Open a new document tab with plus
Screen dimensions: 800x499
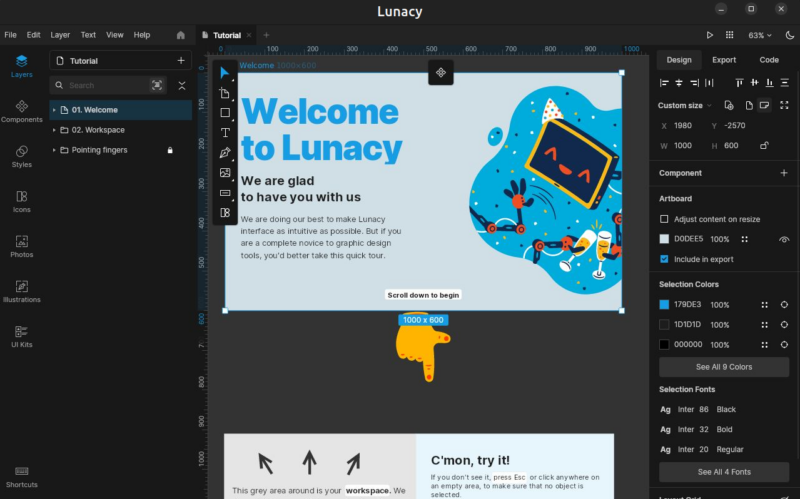tap(266, 35)
